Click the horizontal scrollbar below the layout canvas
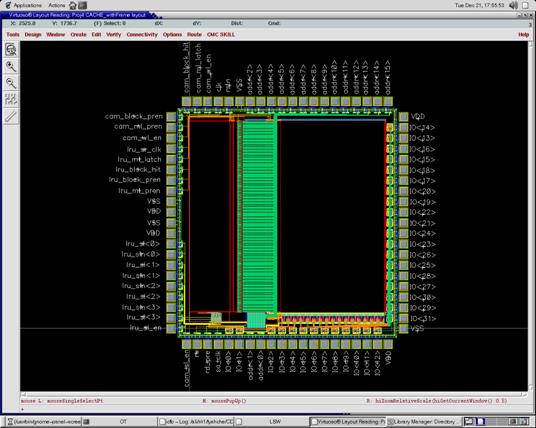Screen dimensions: 536x428 [274, 394]
